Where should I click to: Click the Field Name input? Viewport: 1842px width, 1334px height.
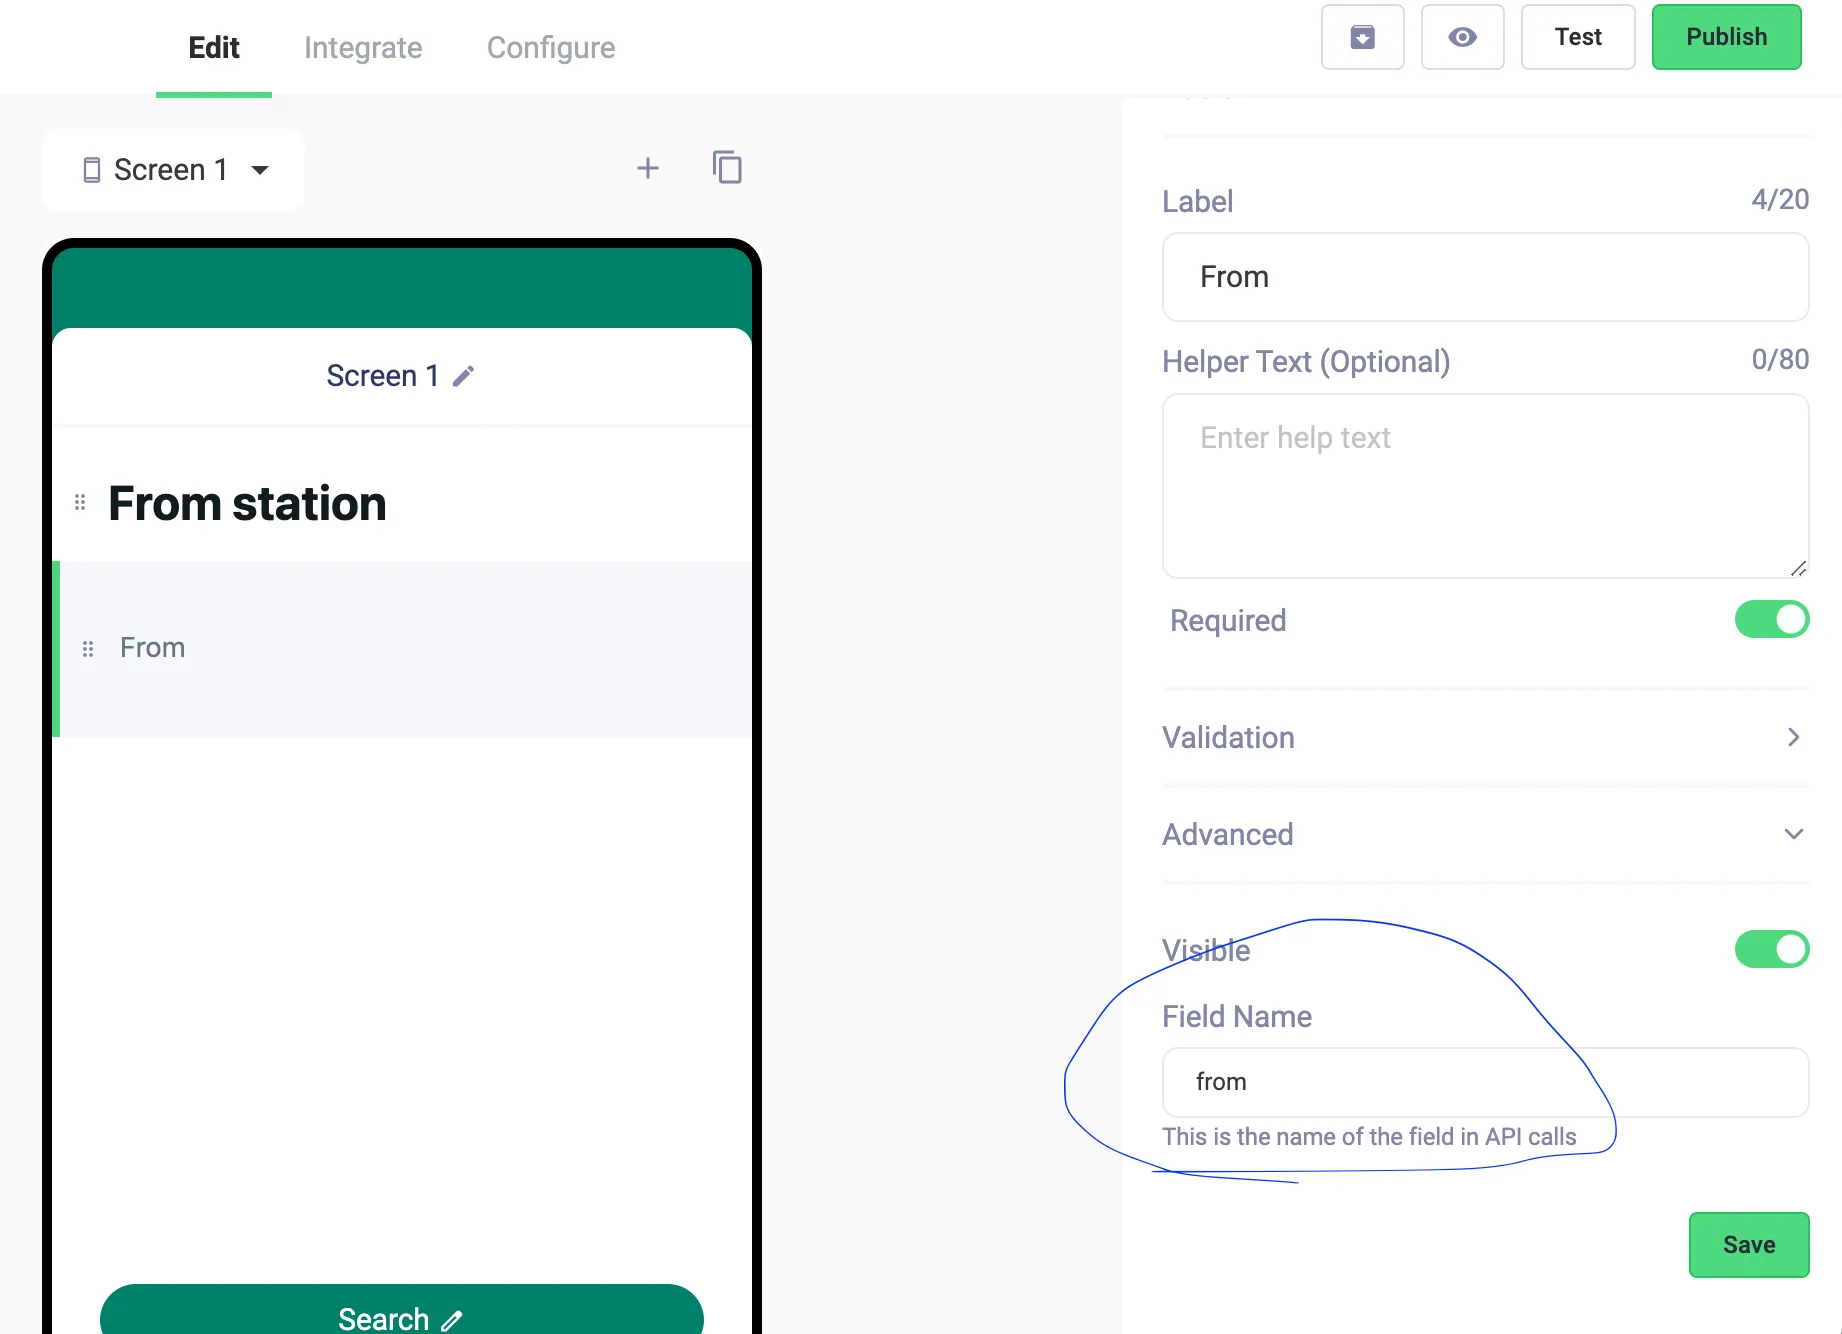(x=1485, y=1082)
